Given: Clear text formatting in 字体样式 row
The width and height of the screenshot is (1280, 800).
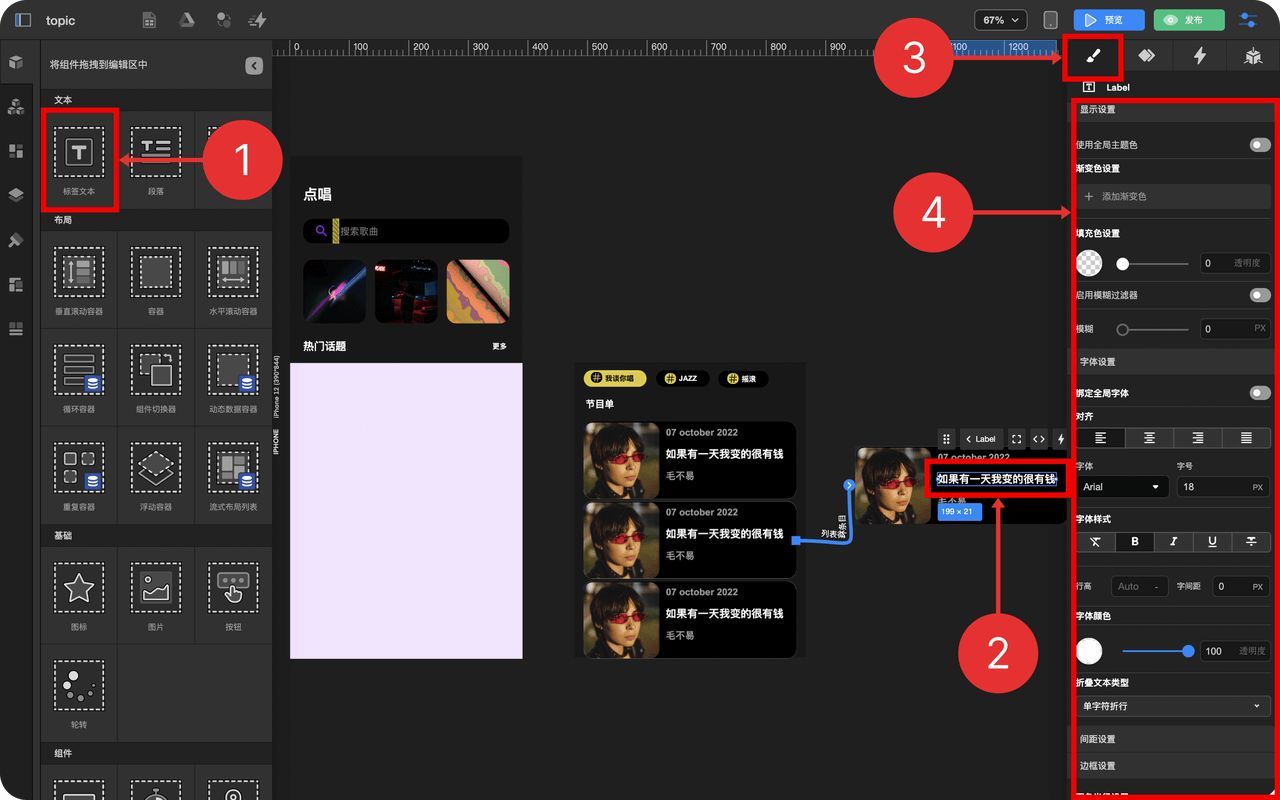Looking at the screenshot, I should 1096,541.
